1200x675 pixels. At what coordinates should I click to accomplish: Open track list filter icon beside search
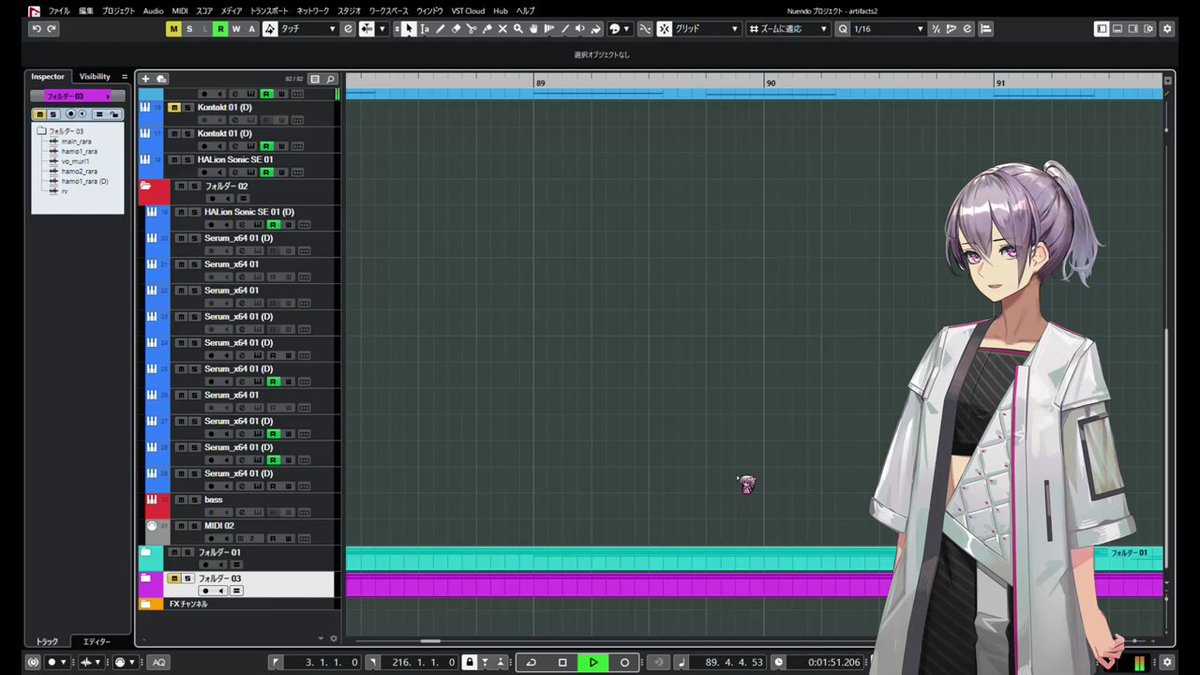(x=315, y=79)
